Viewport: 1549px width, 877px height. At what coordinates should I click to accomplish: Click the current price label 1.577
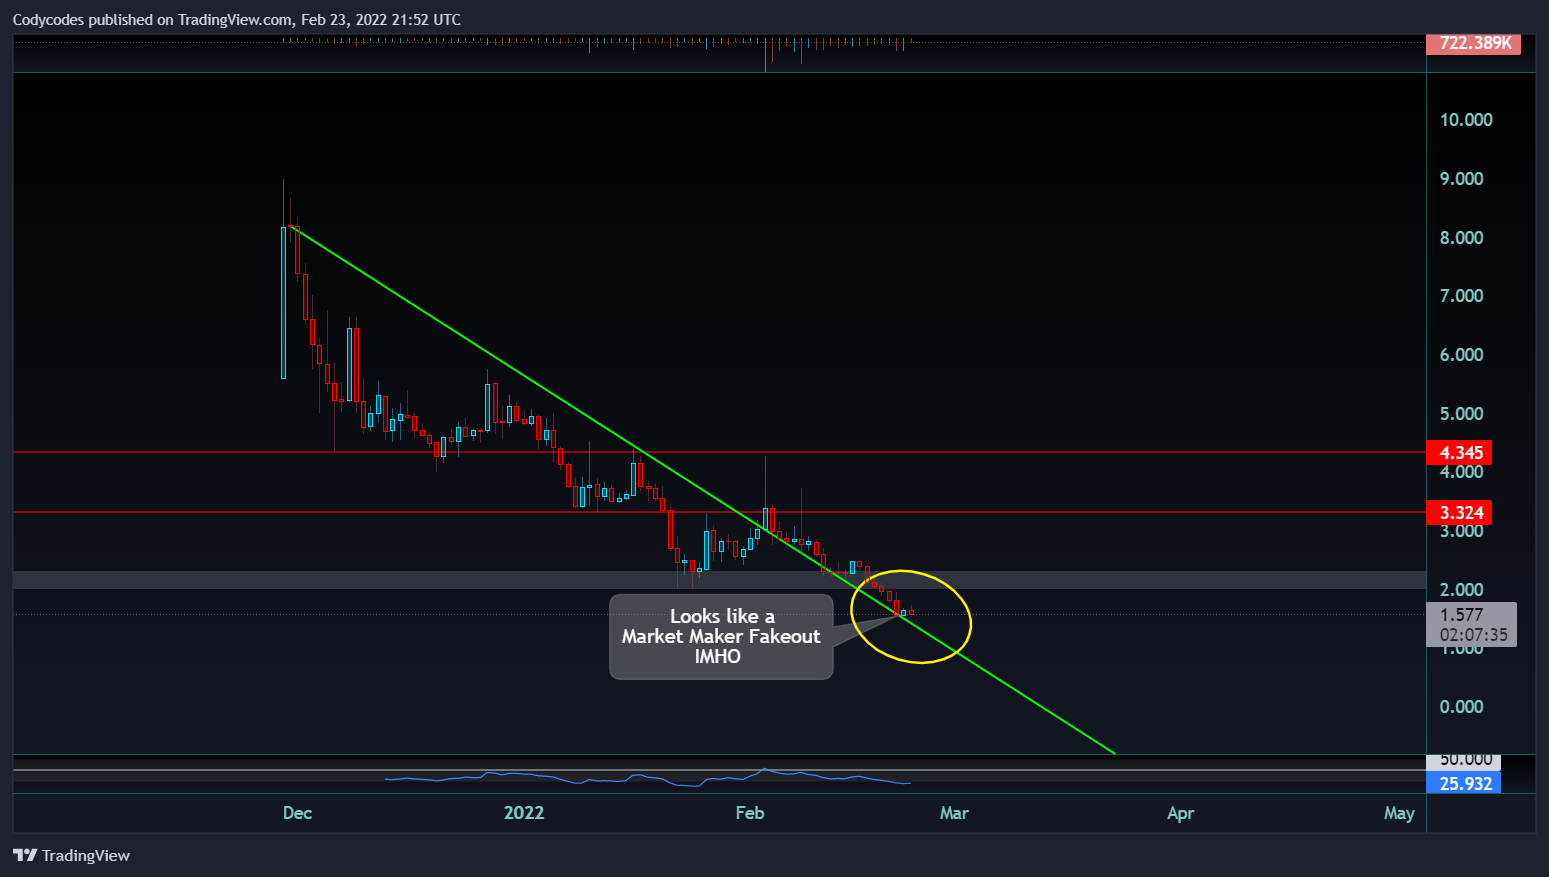pos(1462,615)
